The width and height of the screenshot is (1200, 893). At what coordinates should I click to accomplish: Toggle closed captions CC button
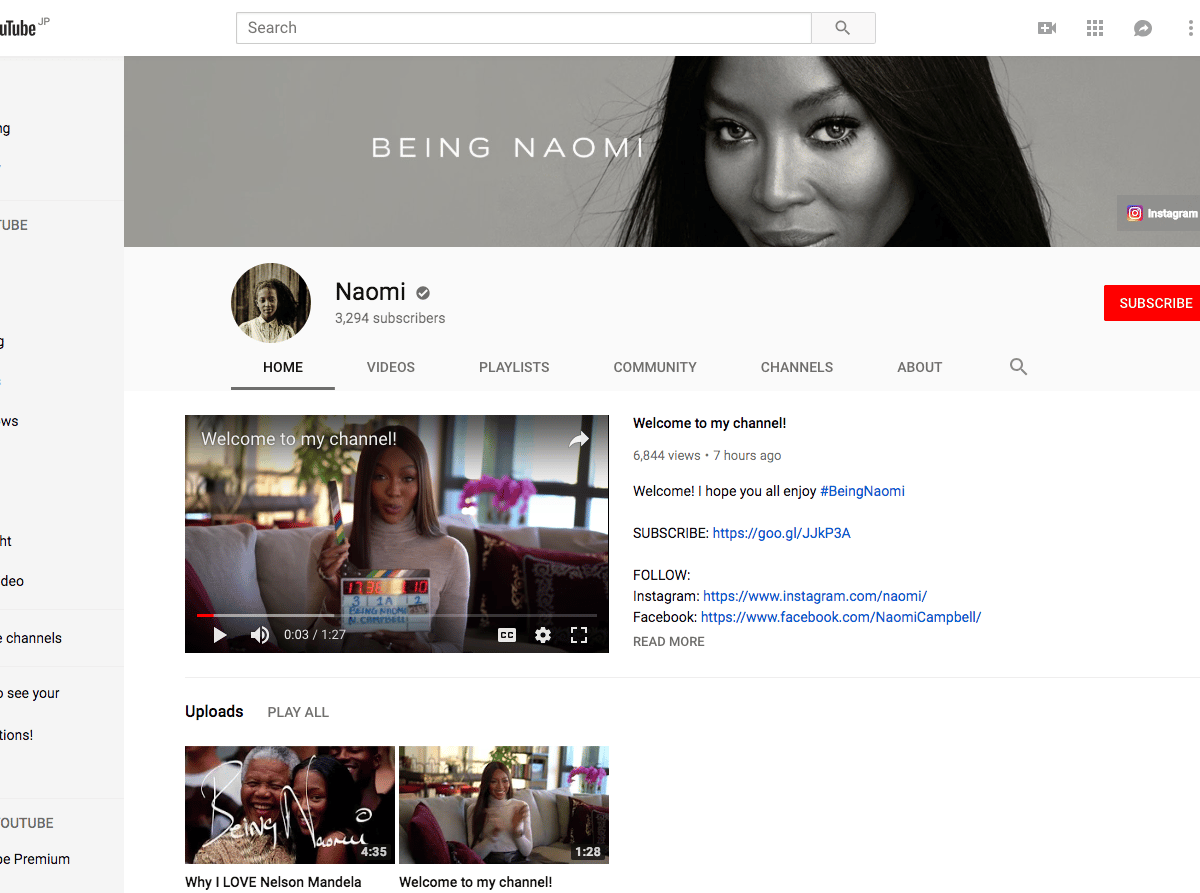tap(507, 635)
